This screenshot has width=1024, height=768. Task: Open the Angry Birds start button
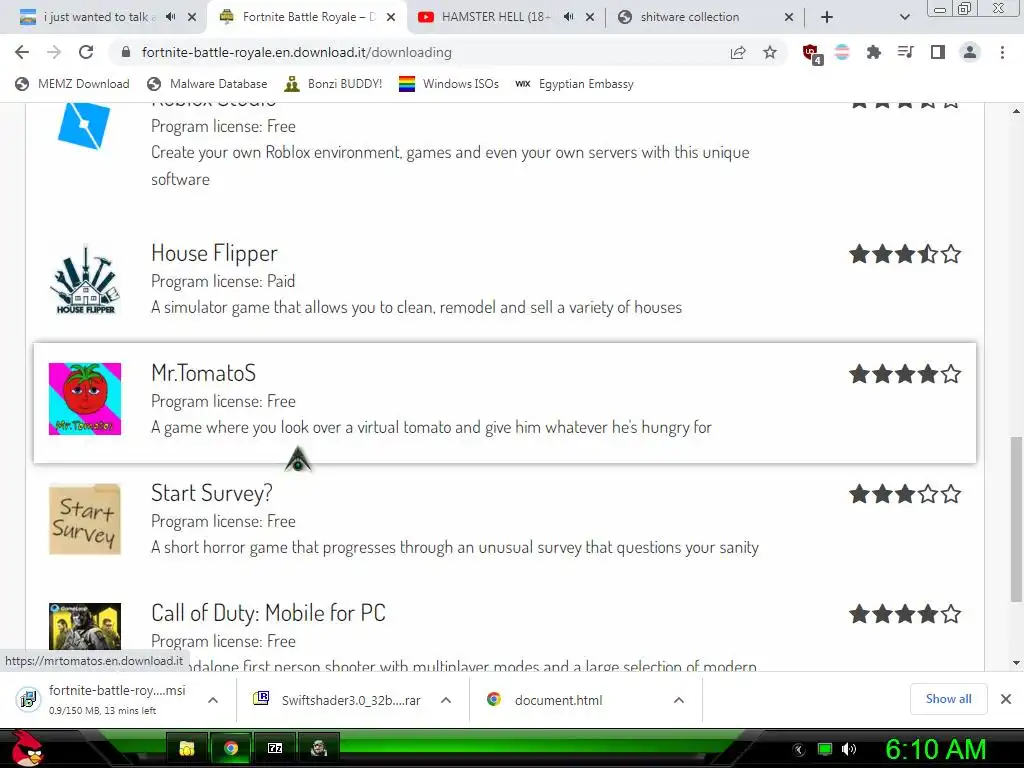[x=27, y=748]
